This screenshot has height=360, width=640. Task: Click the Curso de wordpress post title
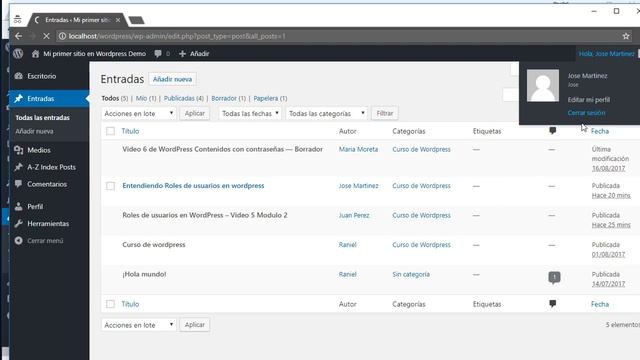(x=154, y=245)
